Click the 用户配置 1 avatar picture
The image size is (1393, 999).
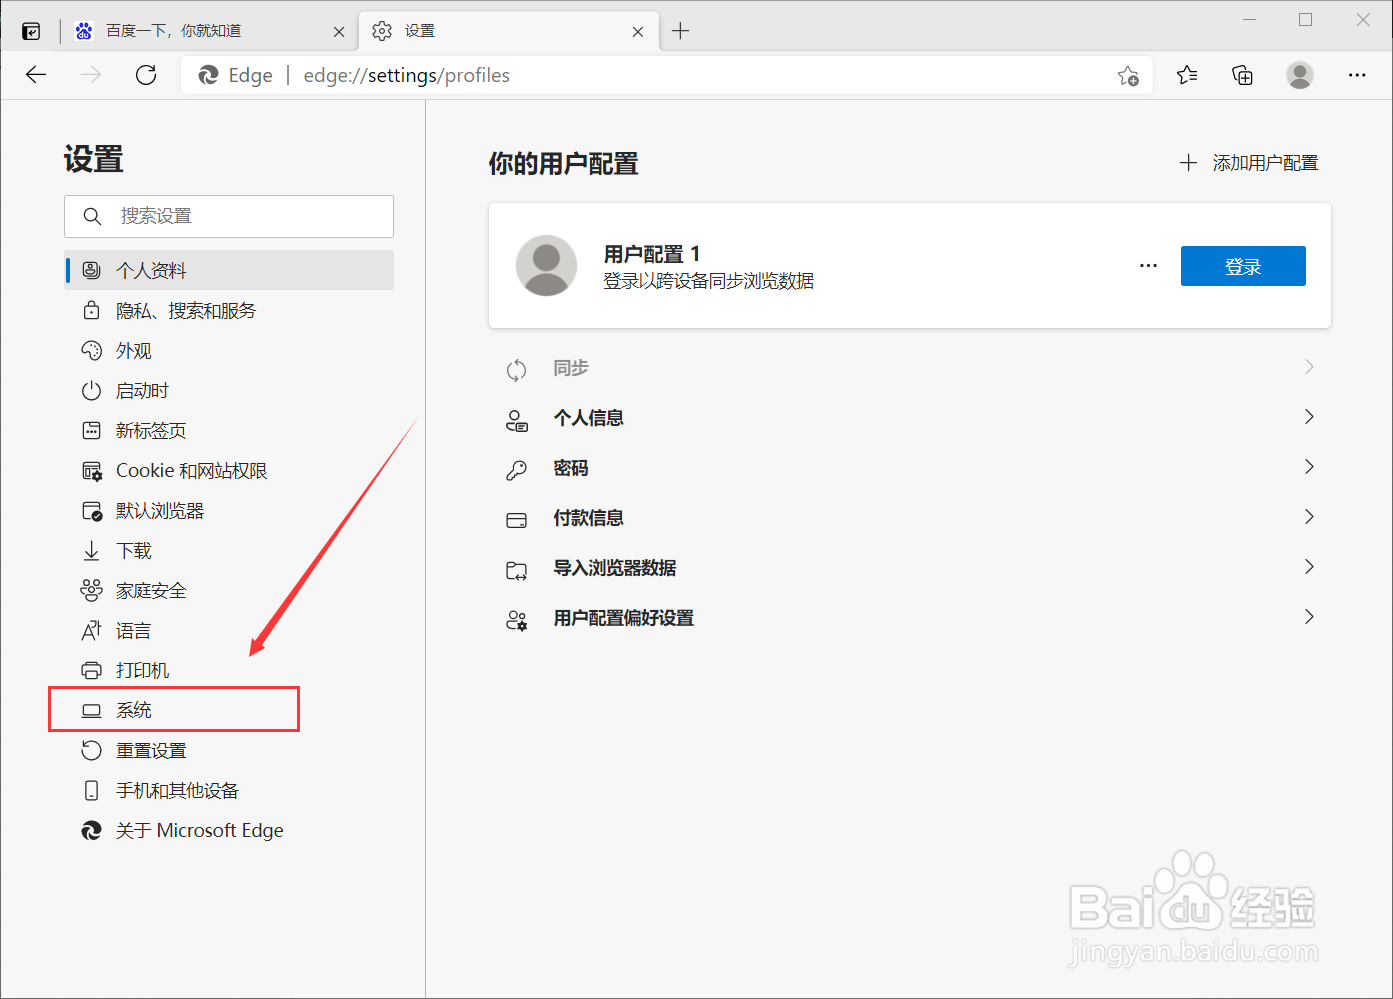(546, 266)
